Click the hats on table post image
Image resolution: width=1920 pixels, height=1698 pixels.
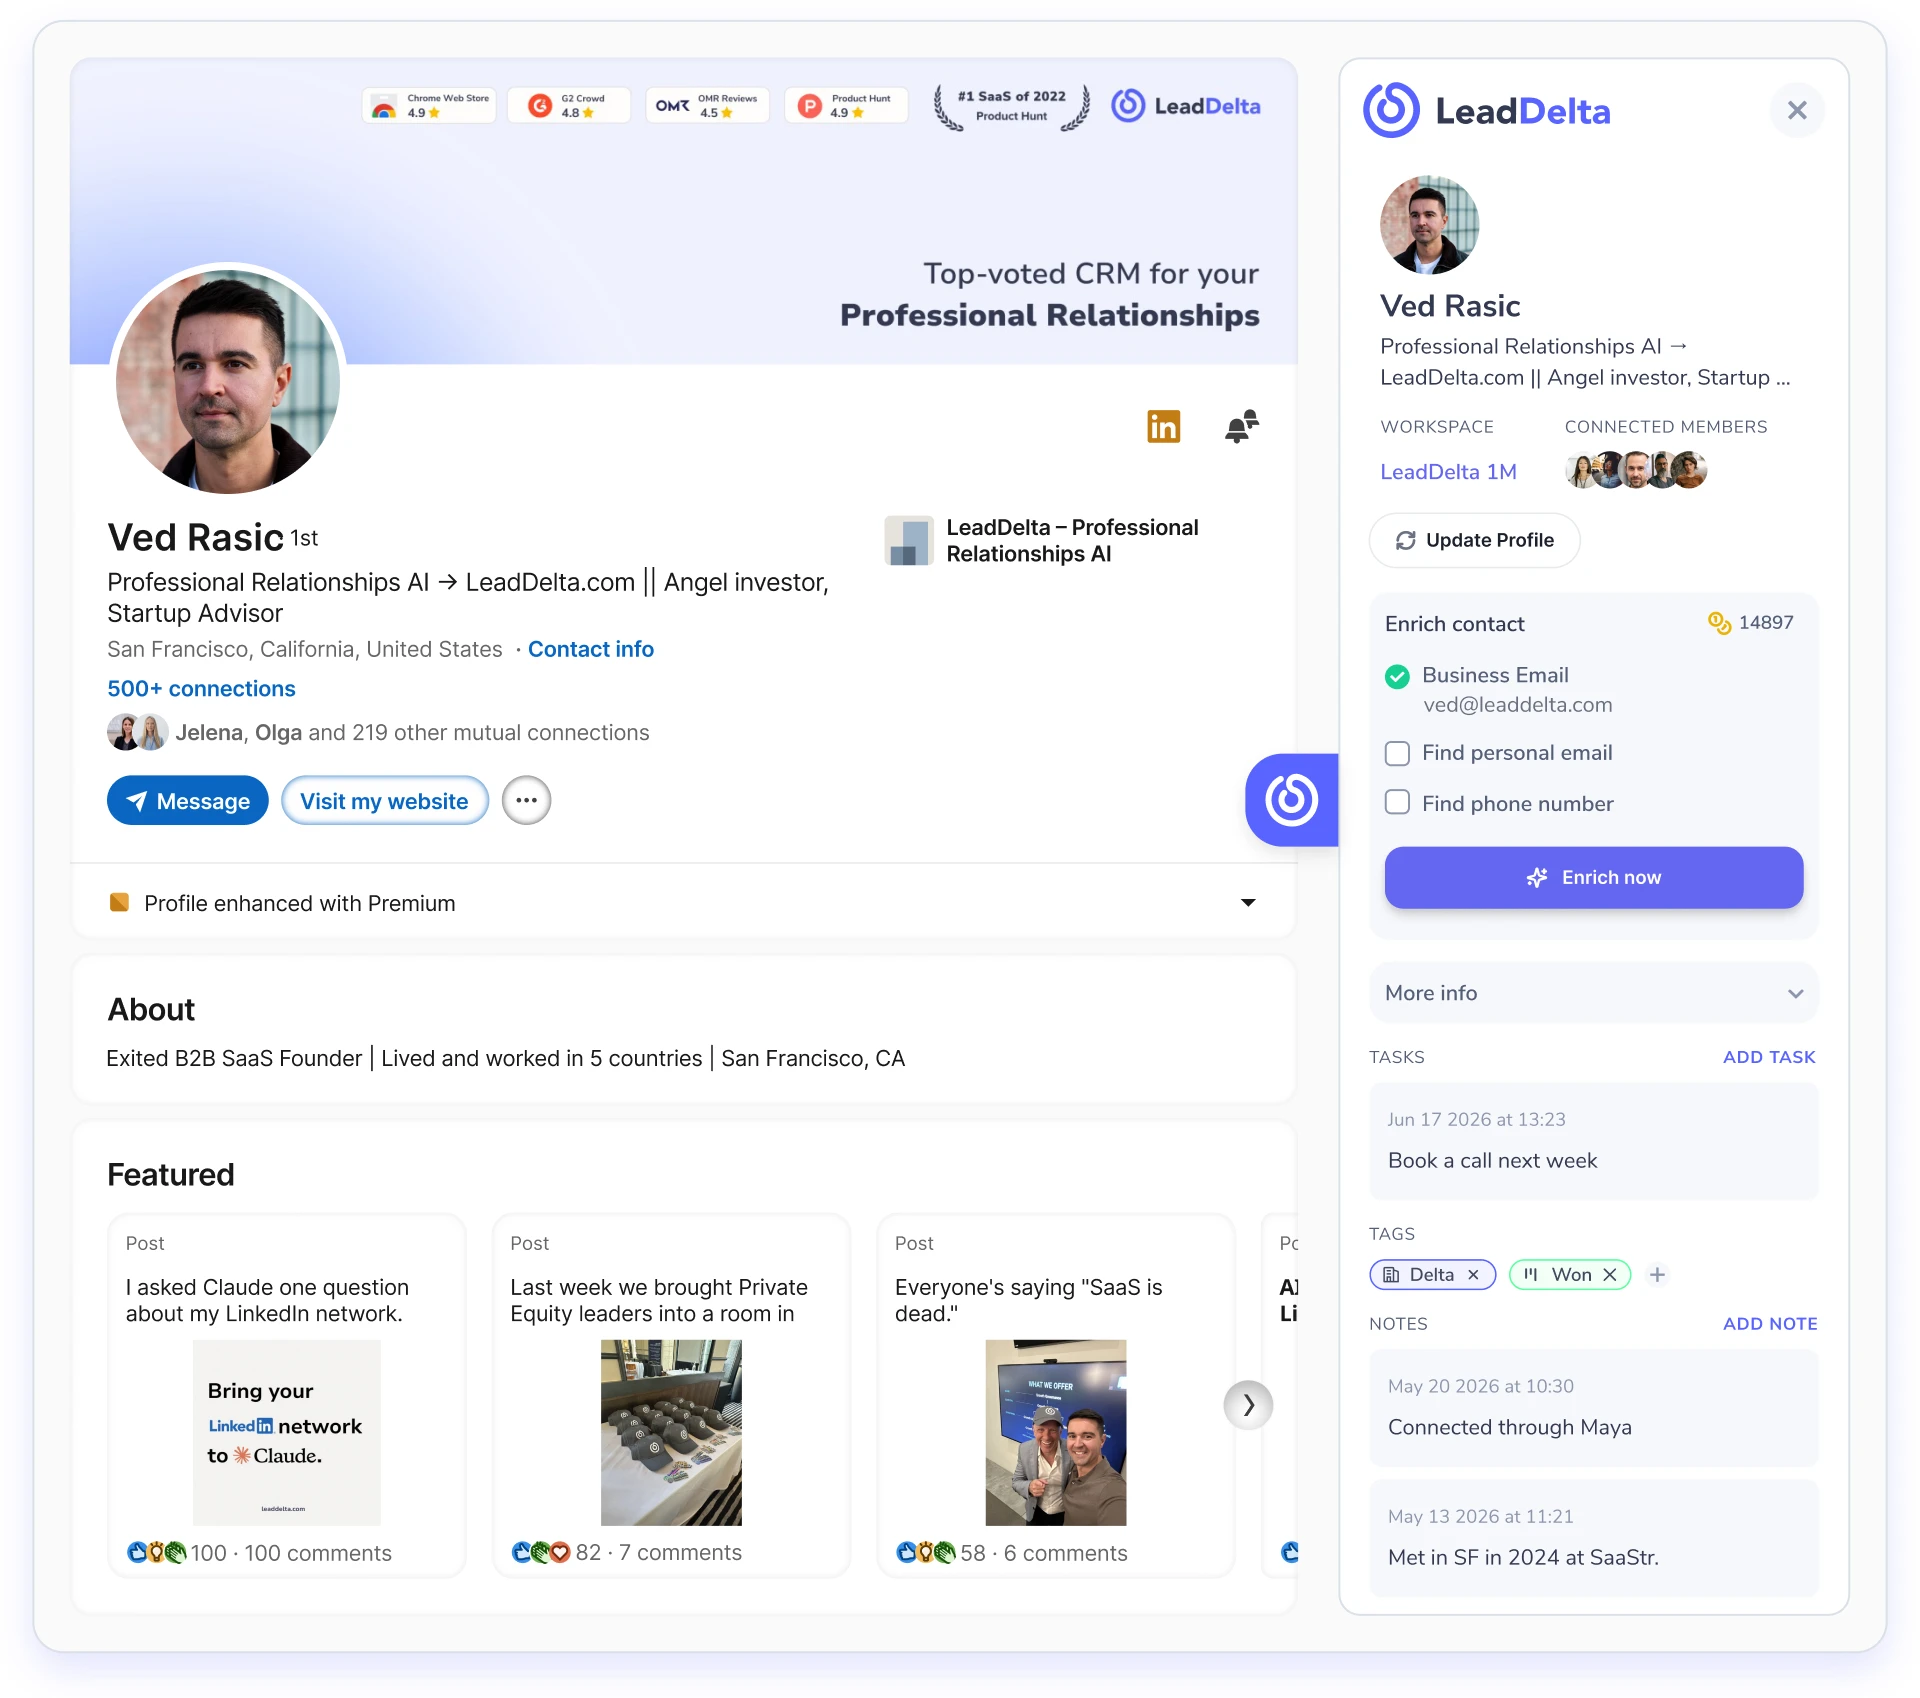[x=671, y=1432]
